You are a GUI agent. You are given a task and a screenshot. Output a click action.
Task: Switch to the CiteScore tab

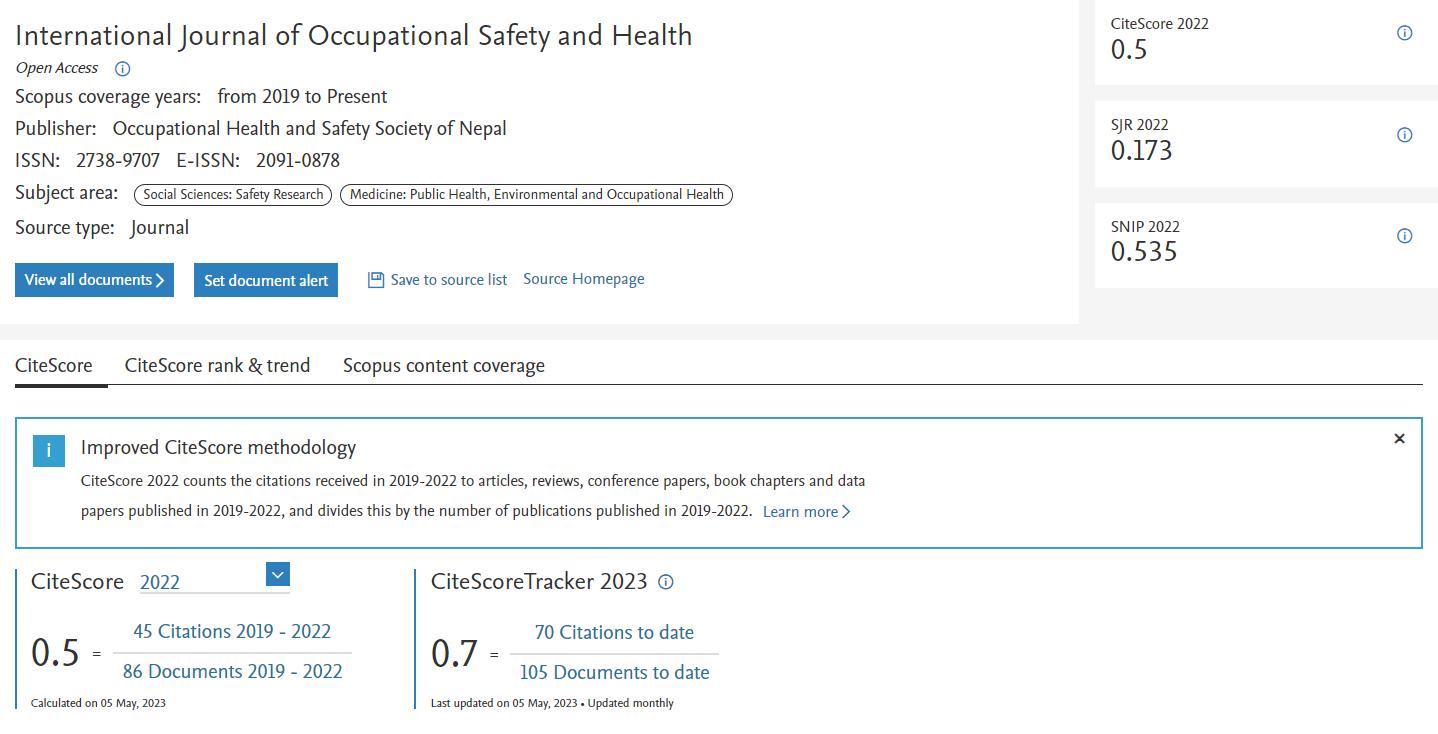click(x=54, y=365)
